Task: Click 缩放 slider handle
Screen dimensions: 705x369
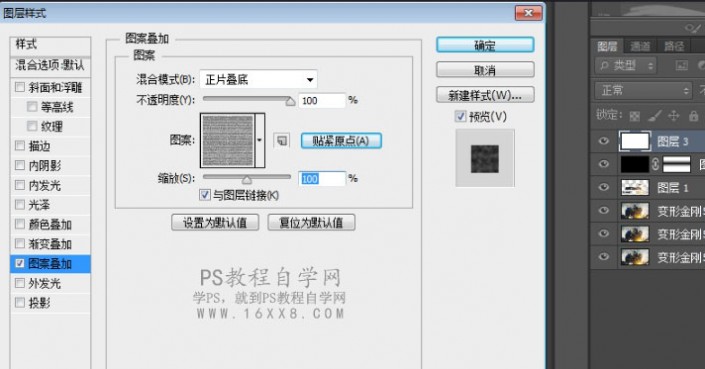Action: [246, 179]
